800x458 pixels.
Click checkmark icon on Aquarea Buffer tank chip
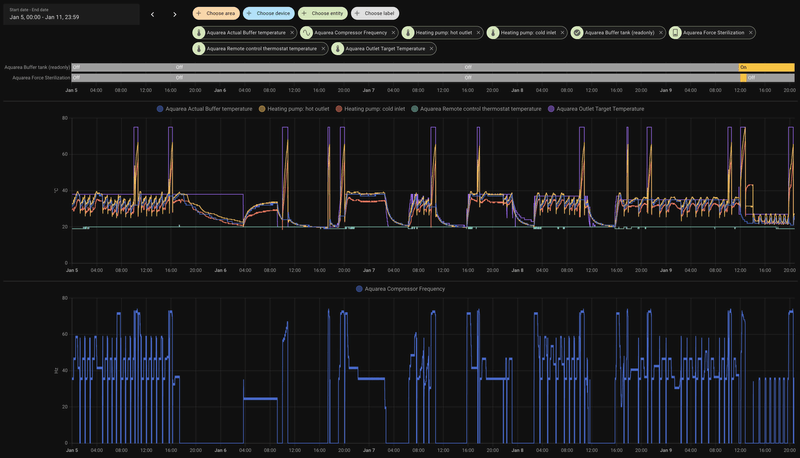[577, 33]
